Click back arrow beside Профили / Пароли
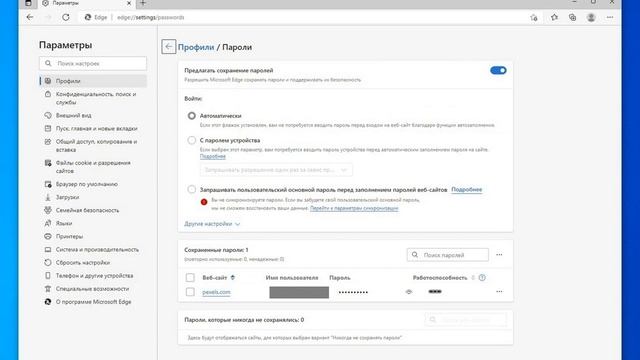 [x=168, y=47]
